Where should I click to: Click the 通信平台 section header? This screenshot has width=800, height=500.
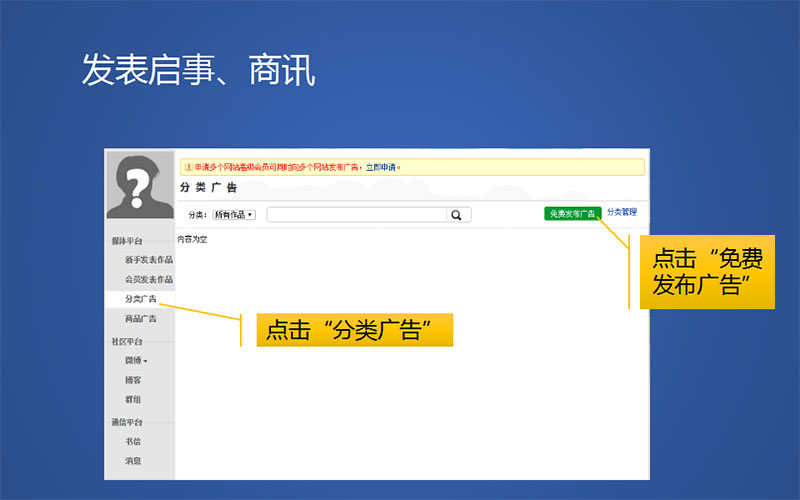pos(127,422)
